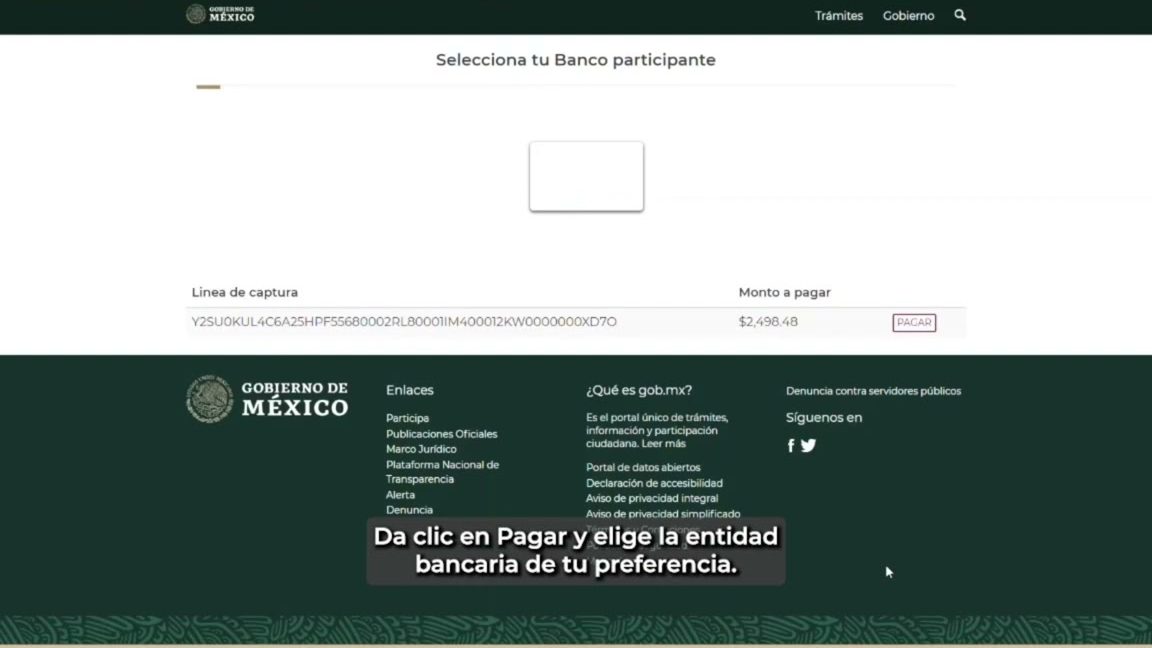This screenshot has height=648, width=1152.
Task: Open Portal de datos abiertos link
Action: [x=643, y=467]
